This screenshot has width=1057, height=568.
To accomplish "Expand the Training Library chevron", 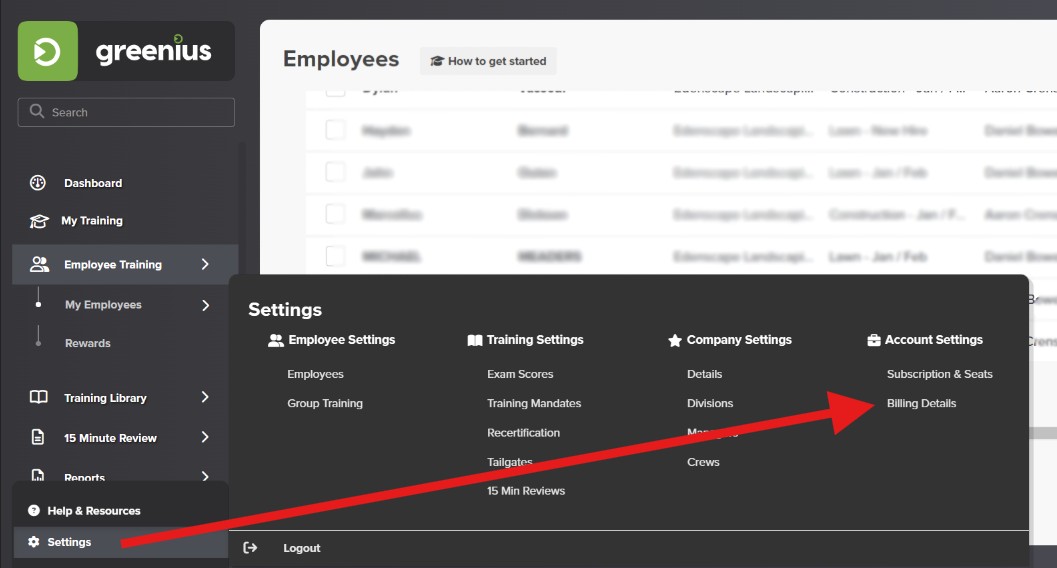I will (x=205, y=398).
